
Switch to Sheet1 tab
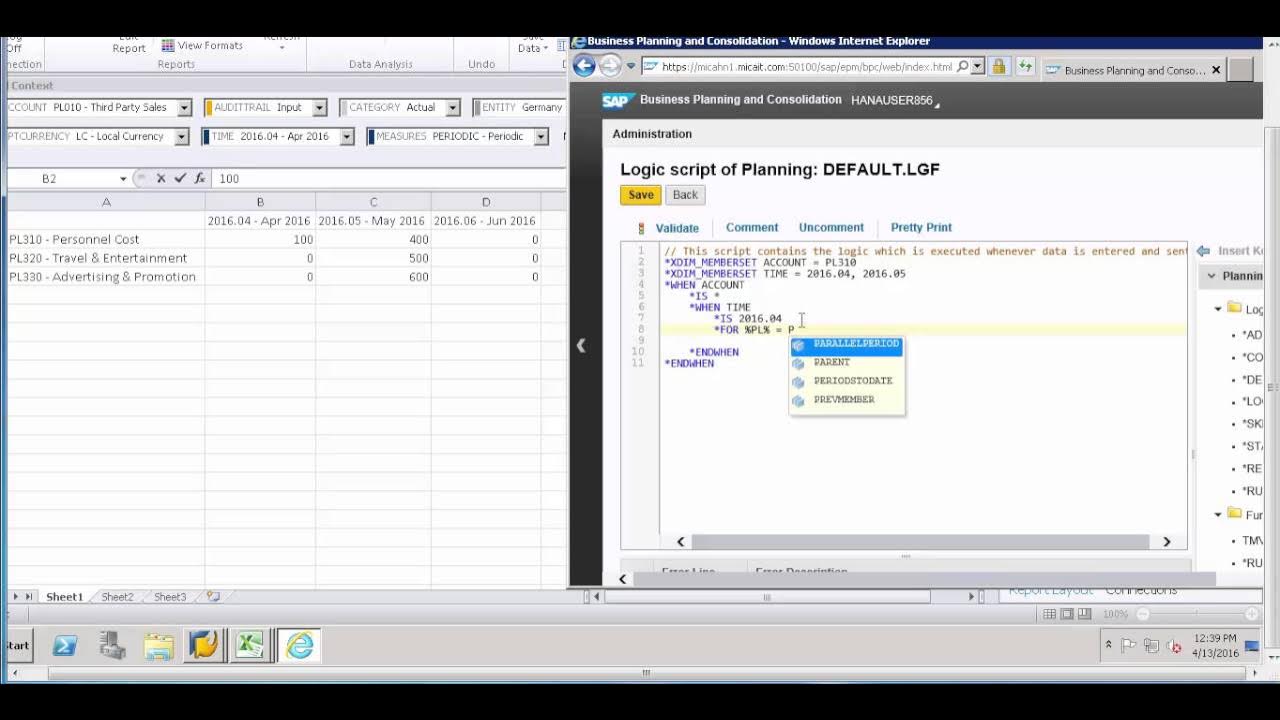coord(64,597)
